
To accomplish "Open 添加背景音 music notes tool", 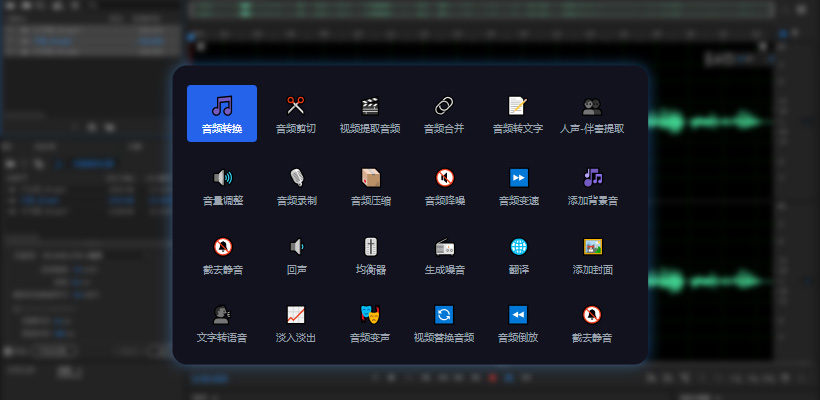I will point(592,186).
